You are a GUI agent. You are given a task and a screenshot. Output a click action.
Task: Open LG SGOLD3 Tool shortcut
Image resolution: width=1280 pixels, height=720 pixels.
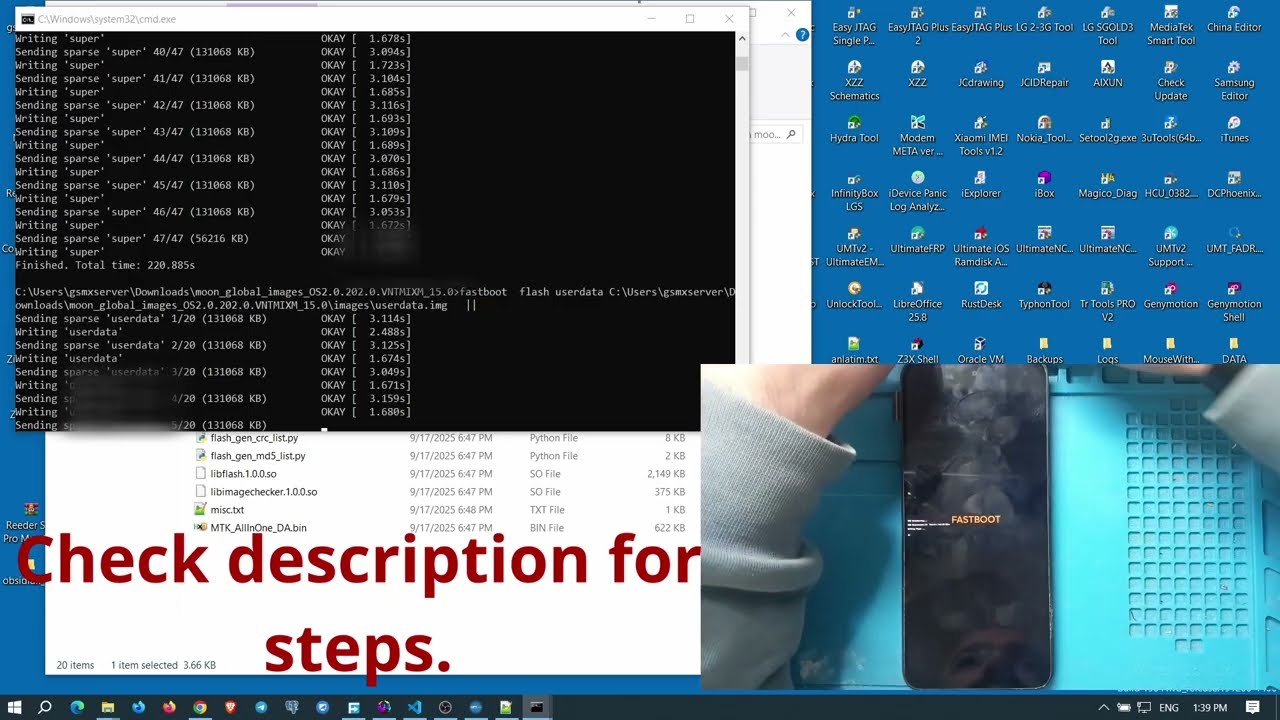[1107, 26]
